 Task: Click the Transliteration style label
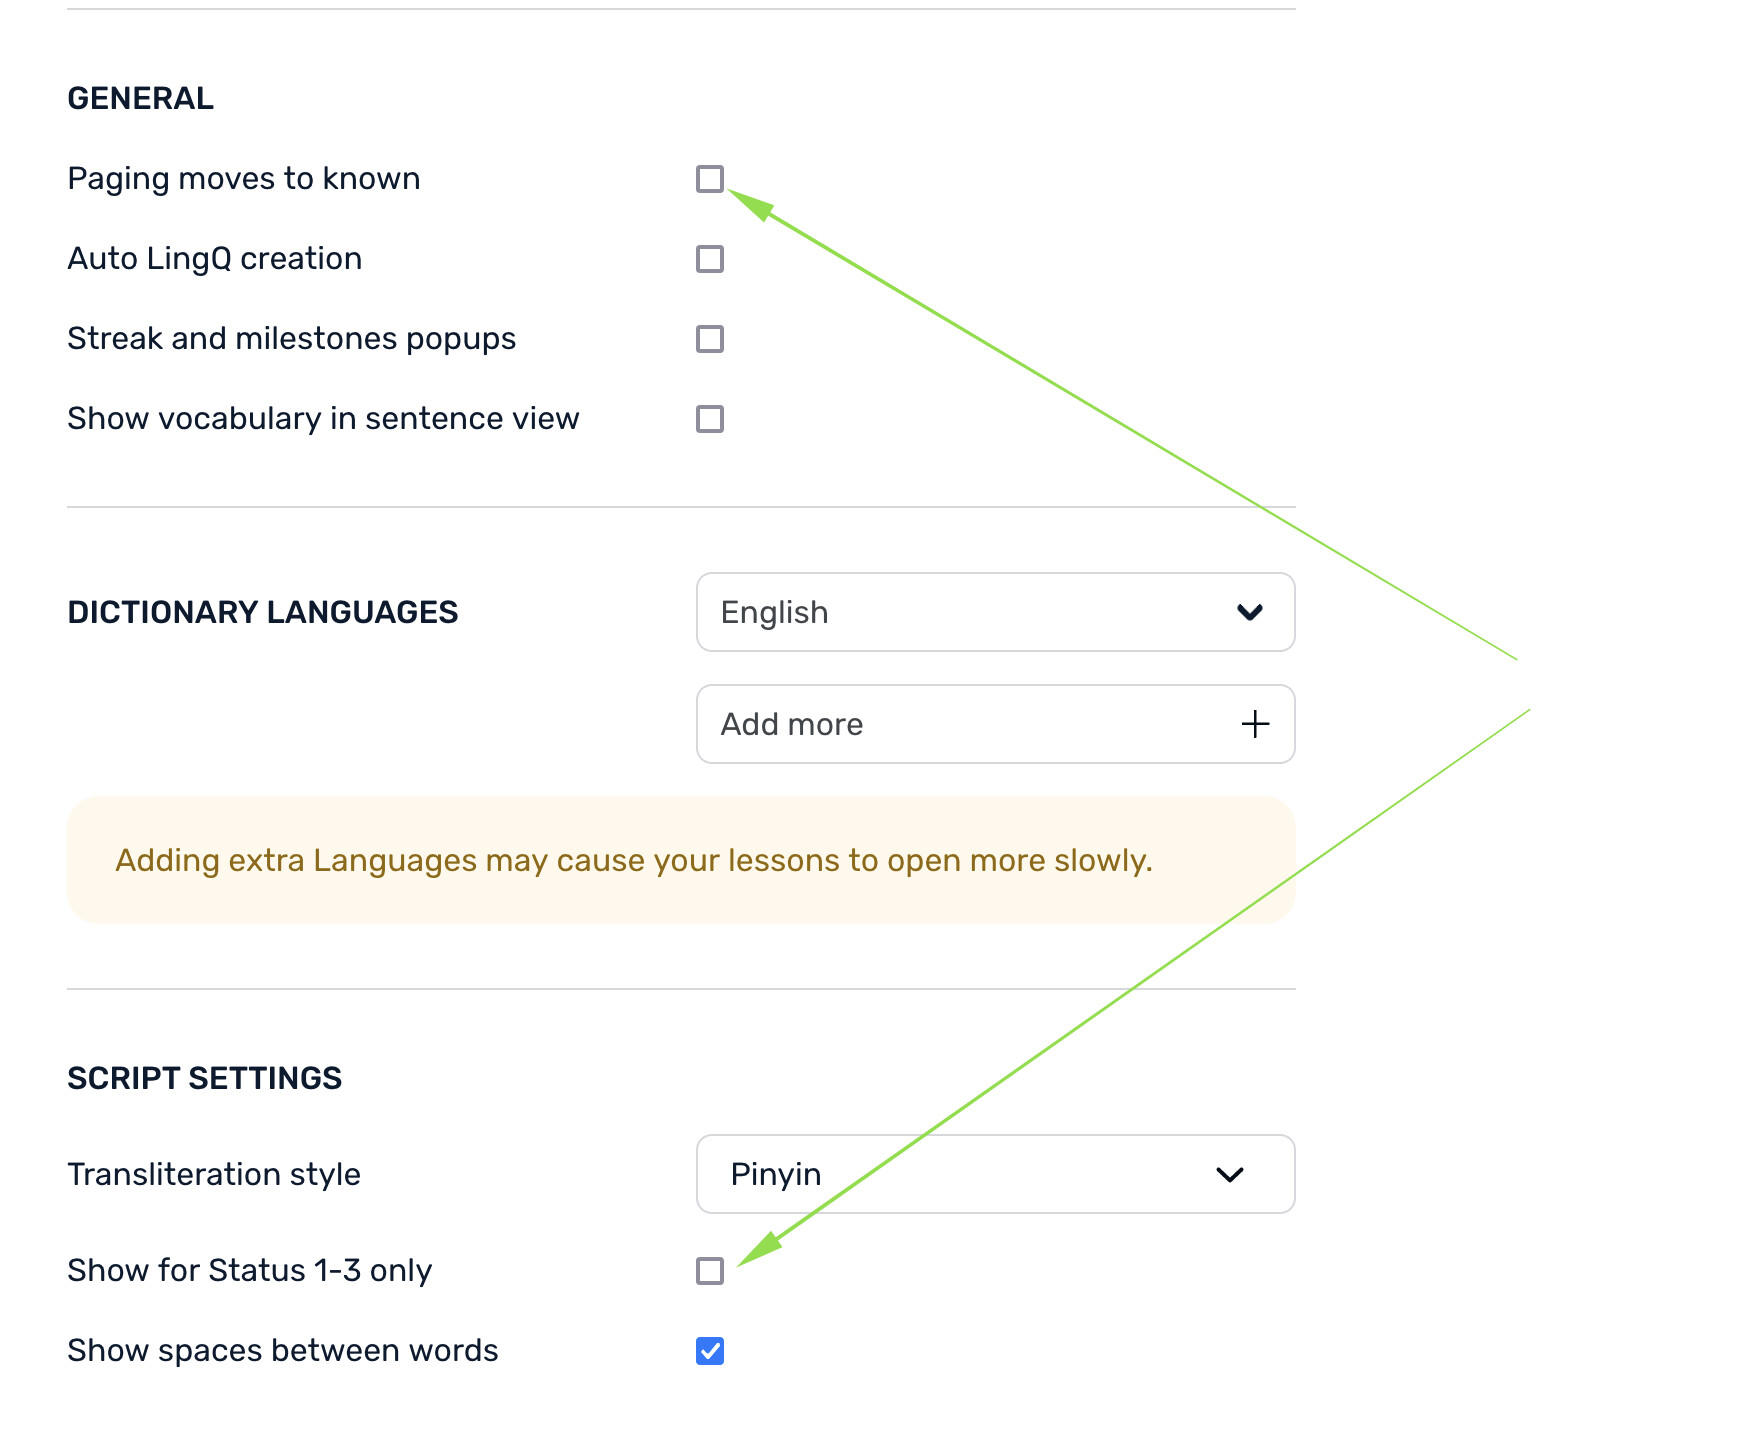point(214,1174)
